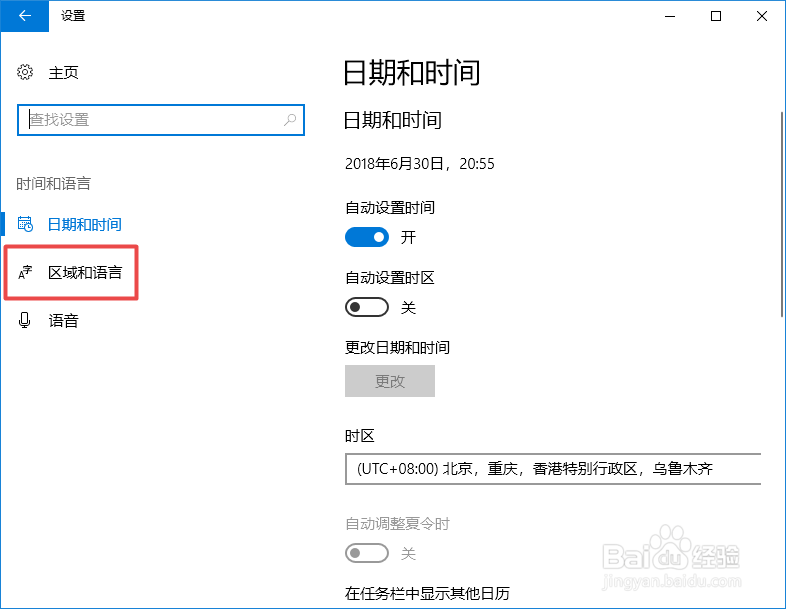Turn off 自动设置时间 toggle

click(x=366, y=237)
